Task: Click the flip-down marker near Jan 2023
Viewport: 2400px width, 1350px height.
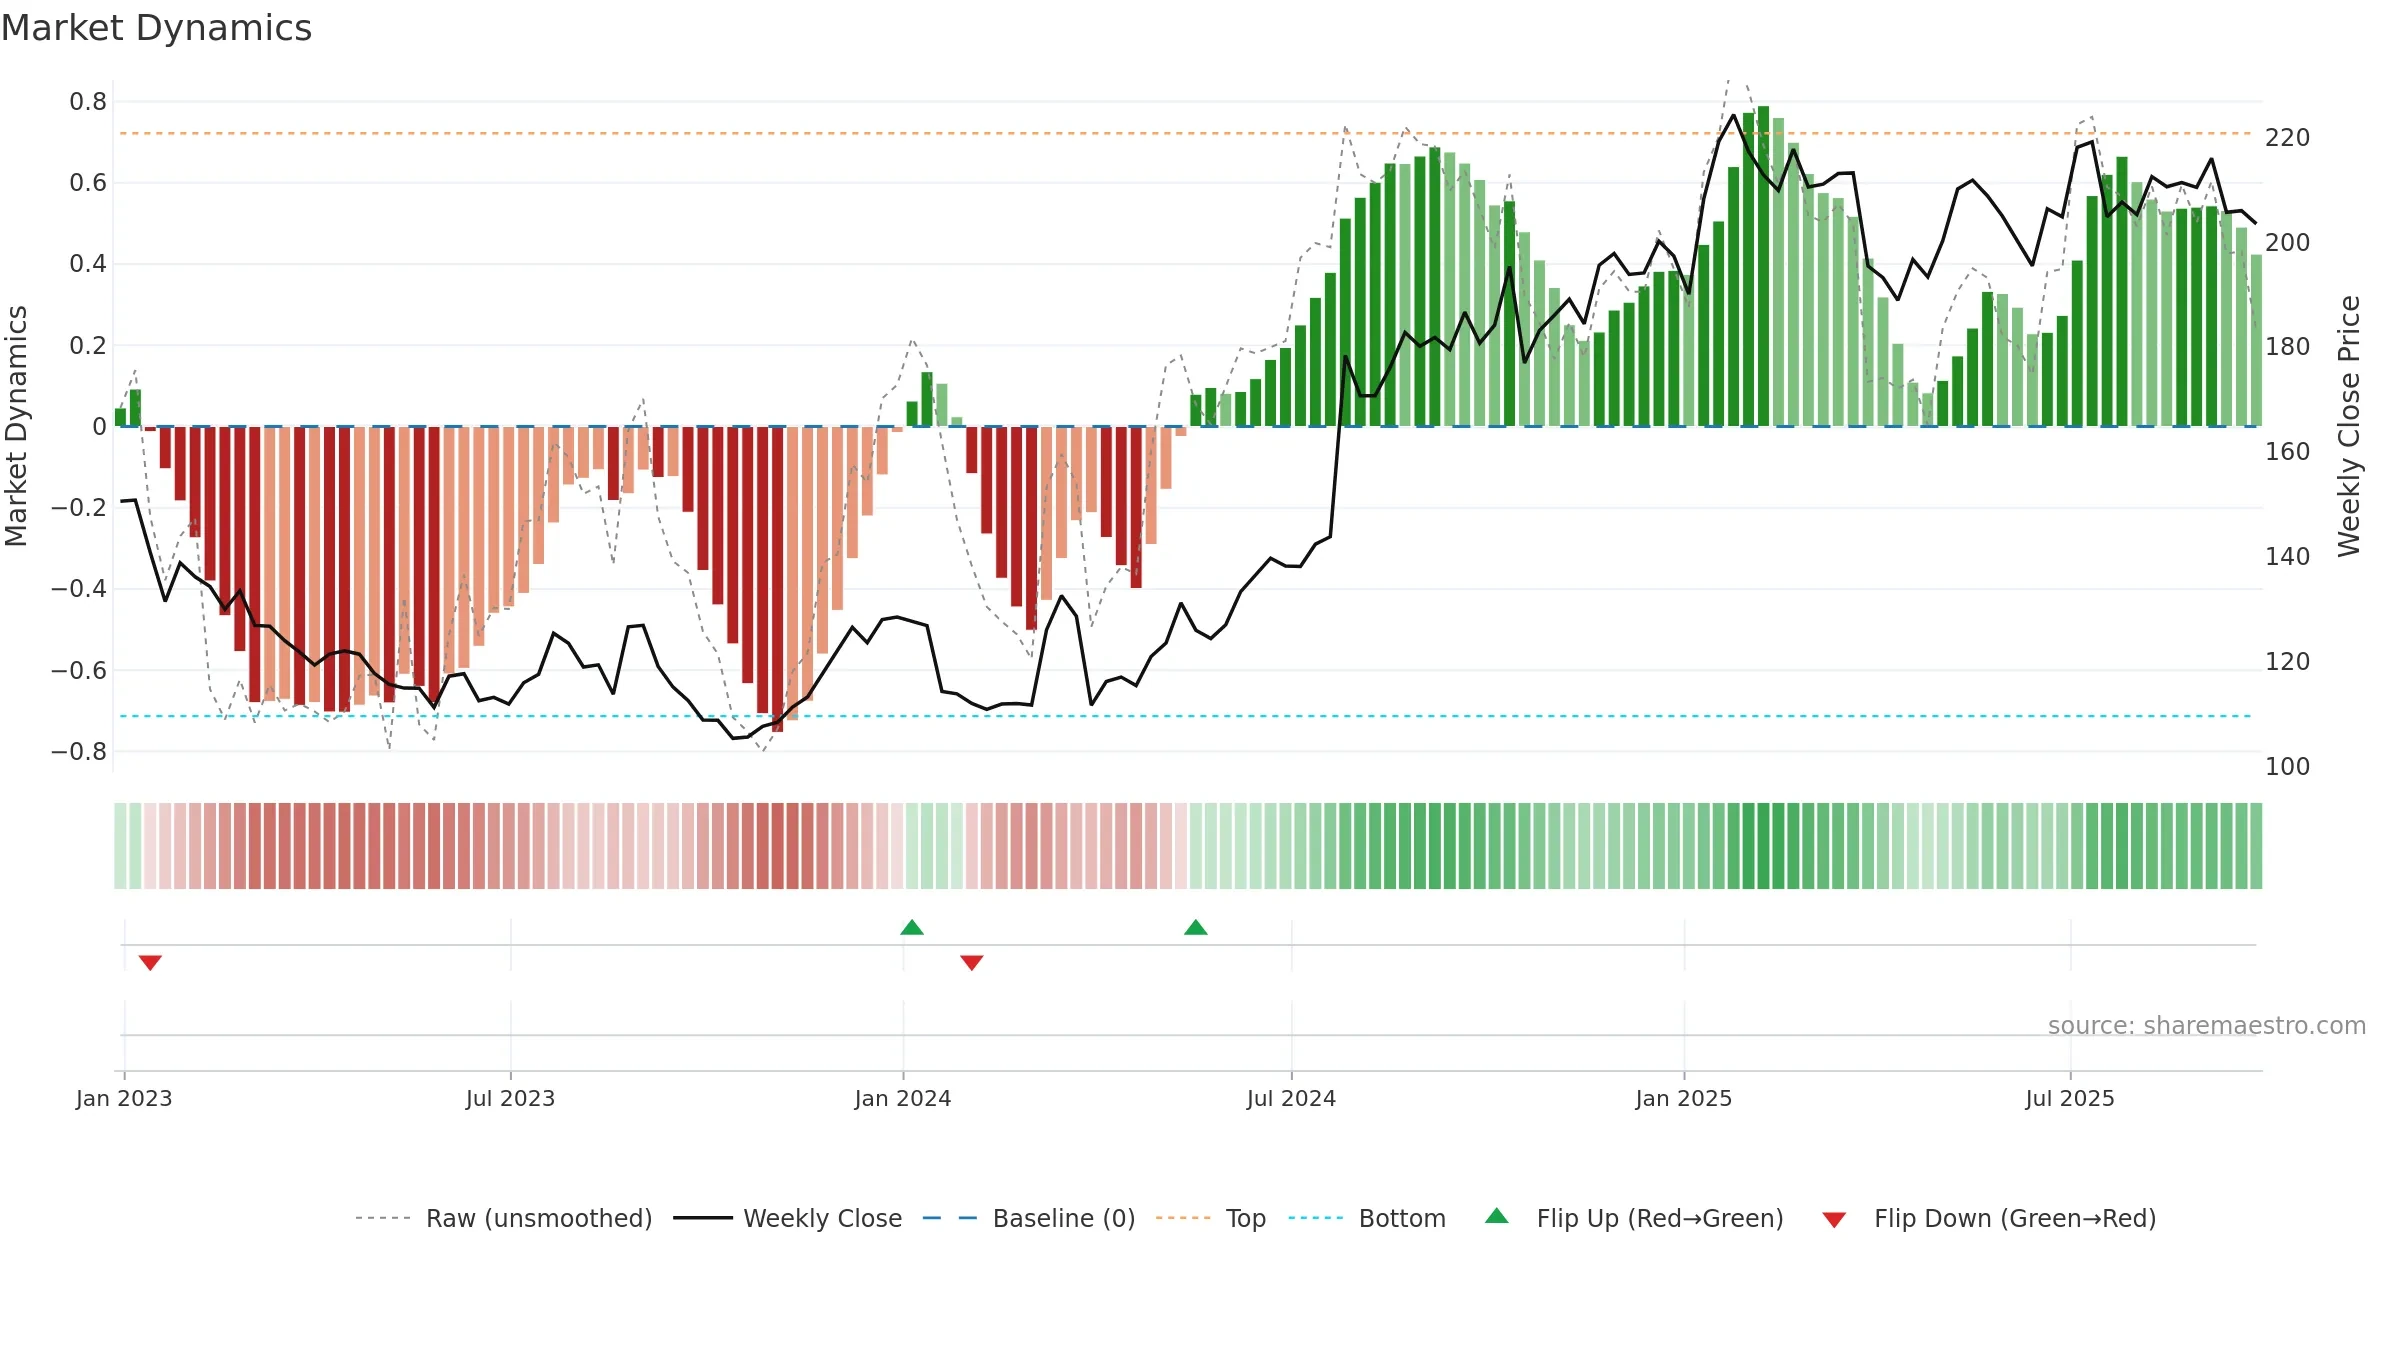Action: pos(150,962)
